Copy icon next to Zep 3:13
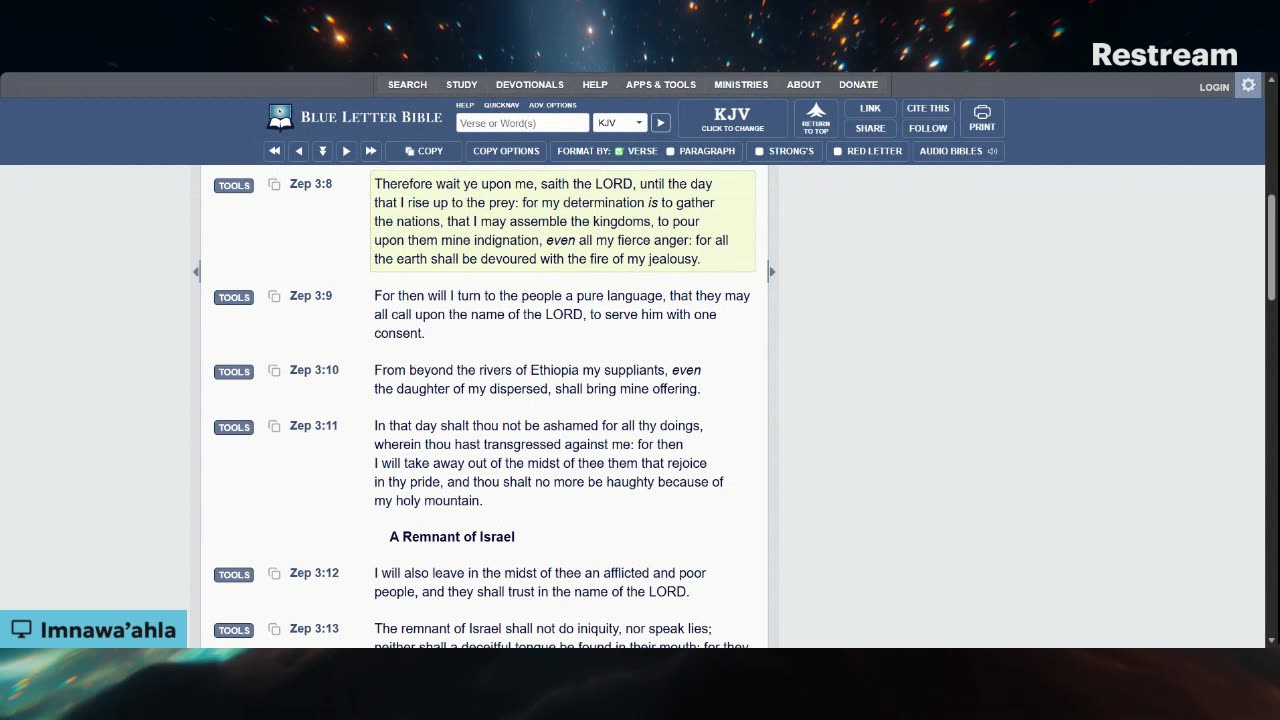This screenshot has width=1280, height=720. (x=274, y=630)
